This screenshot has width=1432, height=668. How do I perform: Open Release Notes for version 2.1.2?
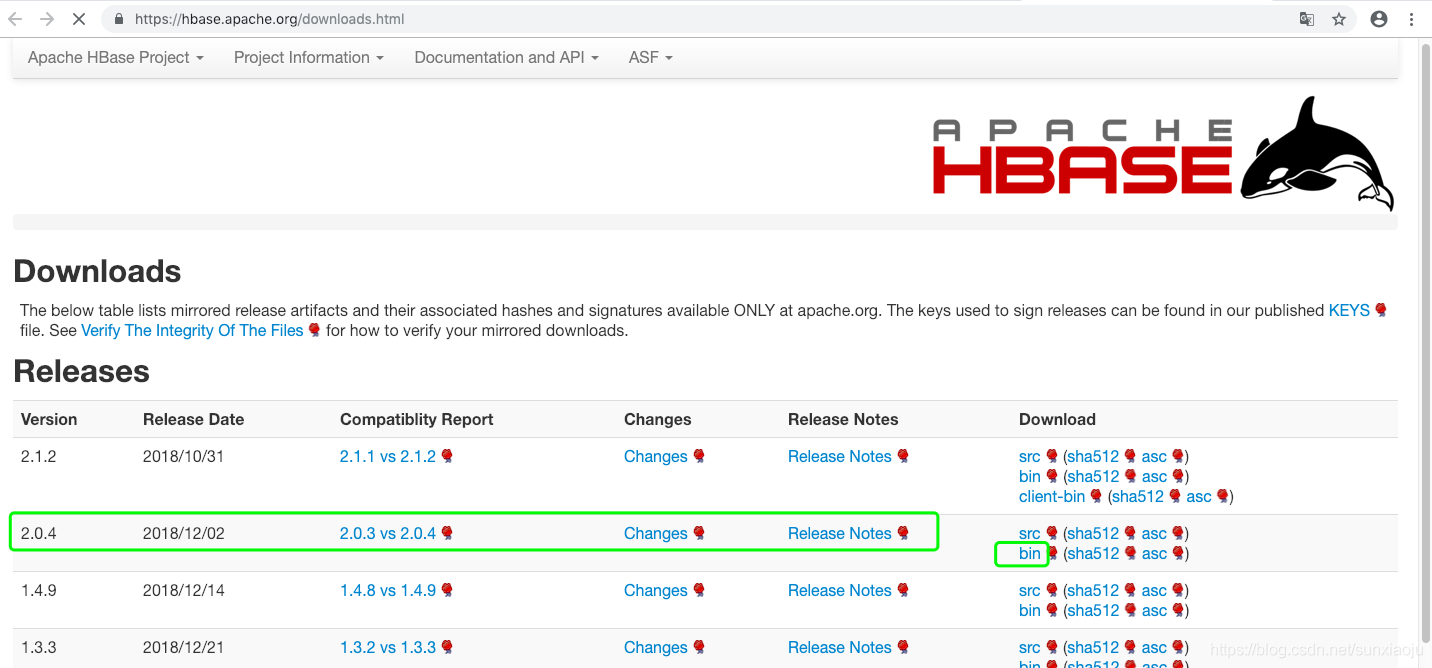840,456
